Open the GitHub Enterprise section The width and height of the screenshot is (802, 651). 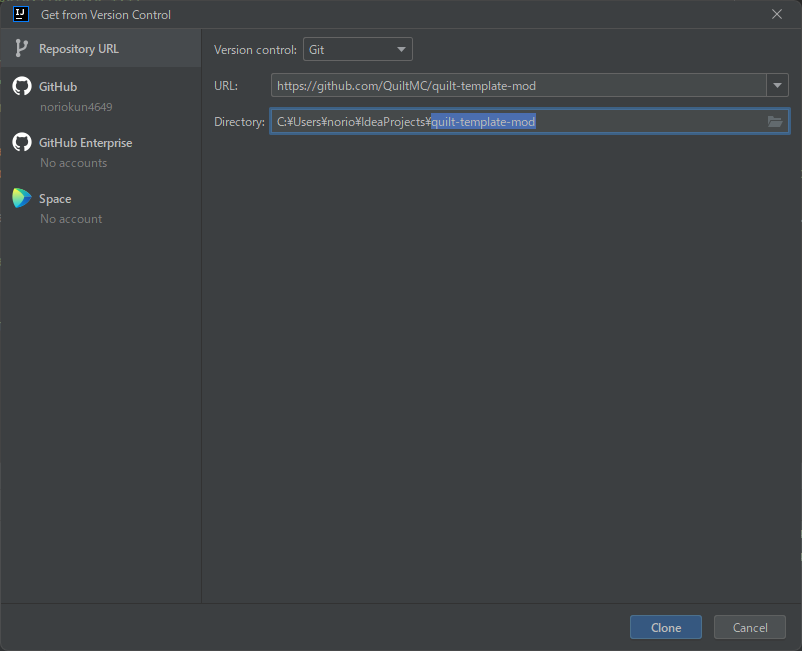(101, 152)
